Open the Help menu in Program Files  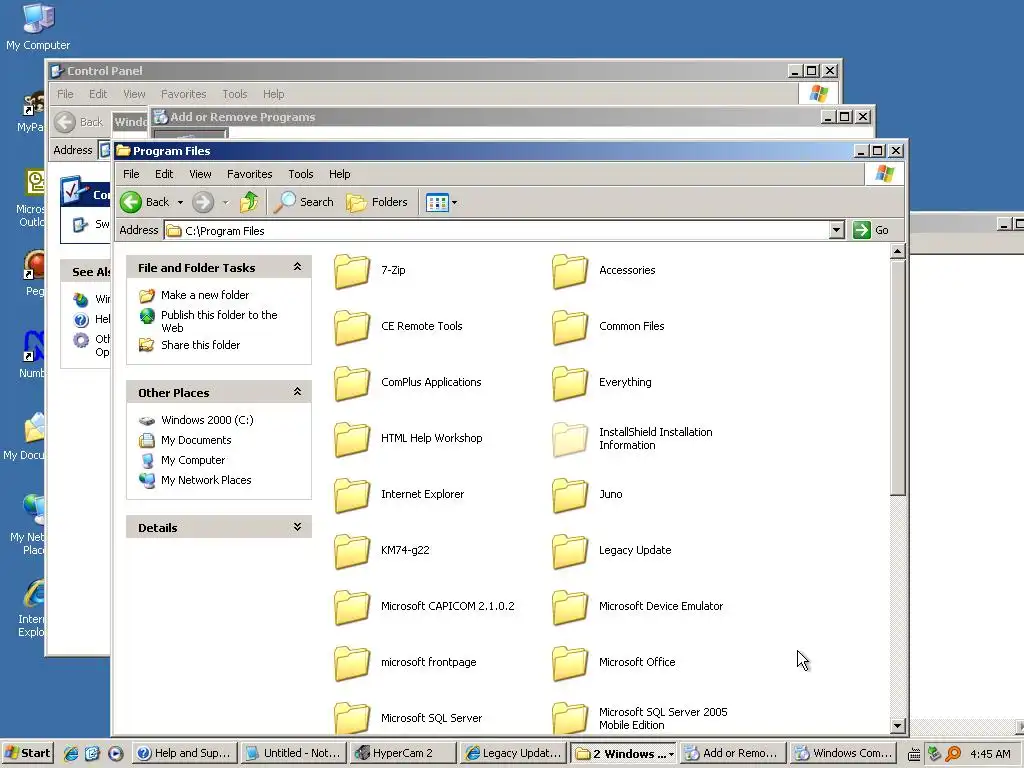339,174
